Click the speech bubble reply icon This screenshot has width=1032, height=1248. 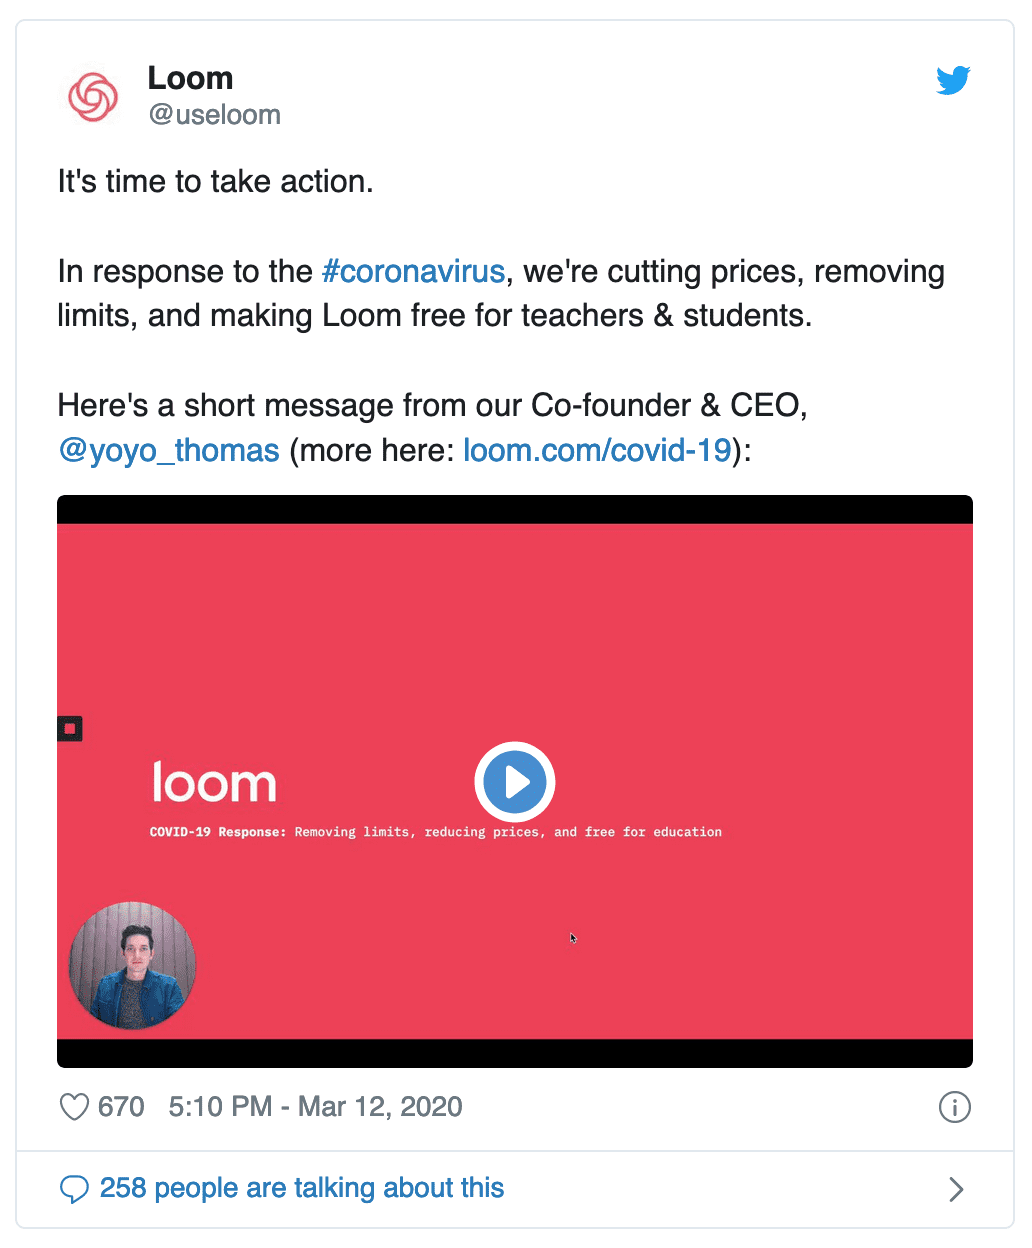(74, 1189)
